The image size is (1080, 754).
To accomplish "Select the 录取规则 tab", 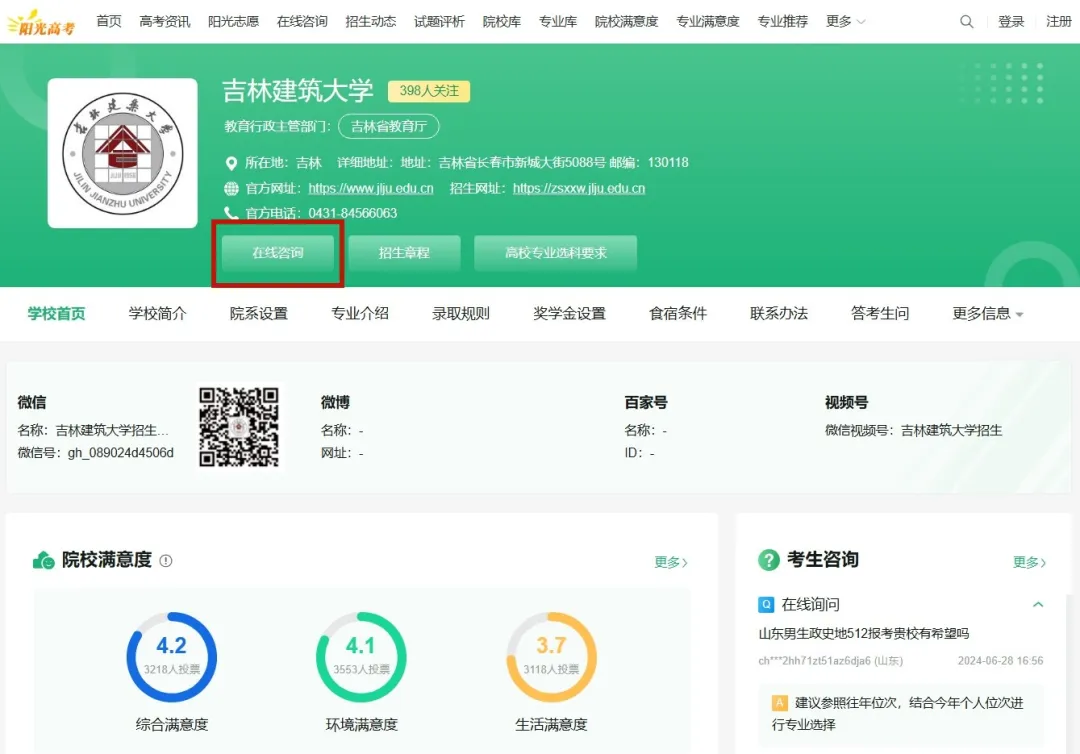I will tap(461, 313).
